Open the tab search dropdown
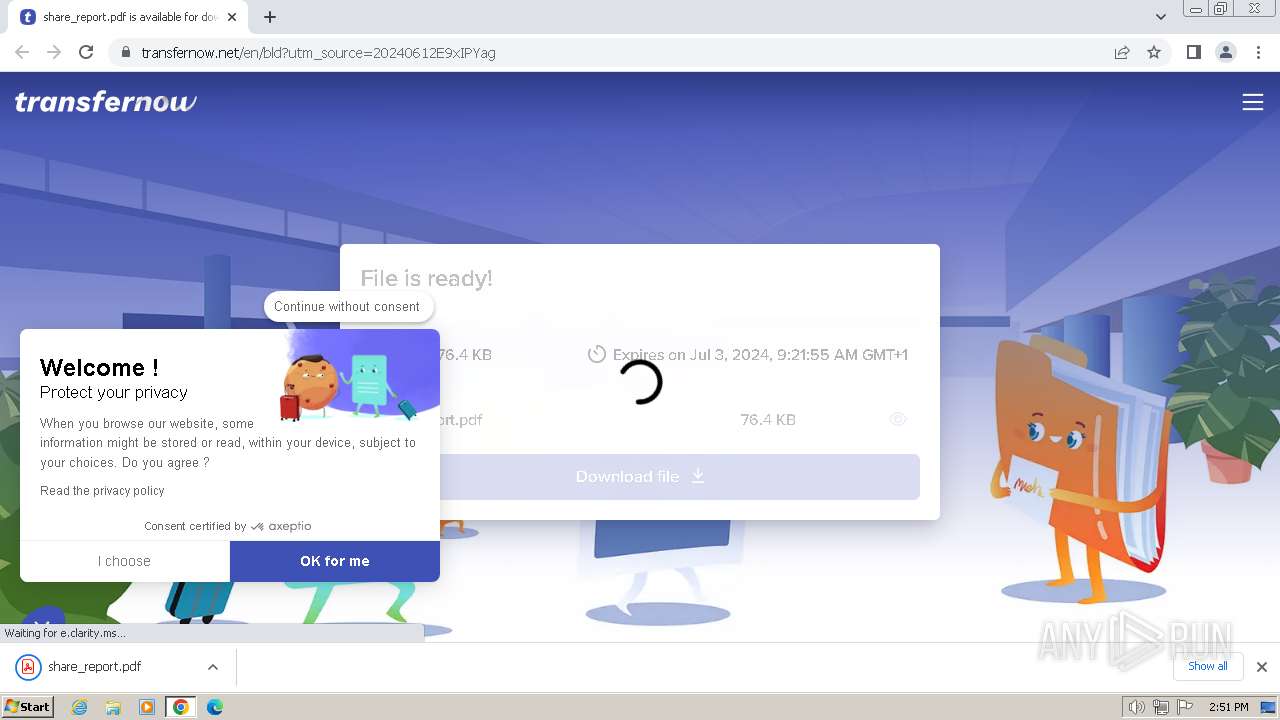The width and height of the screenshot is (1280, 720). click(x=1160, y=17)
